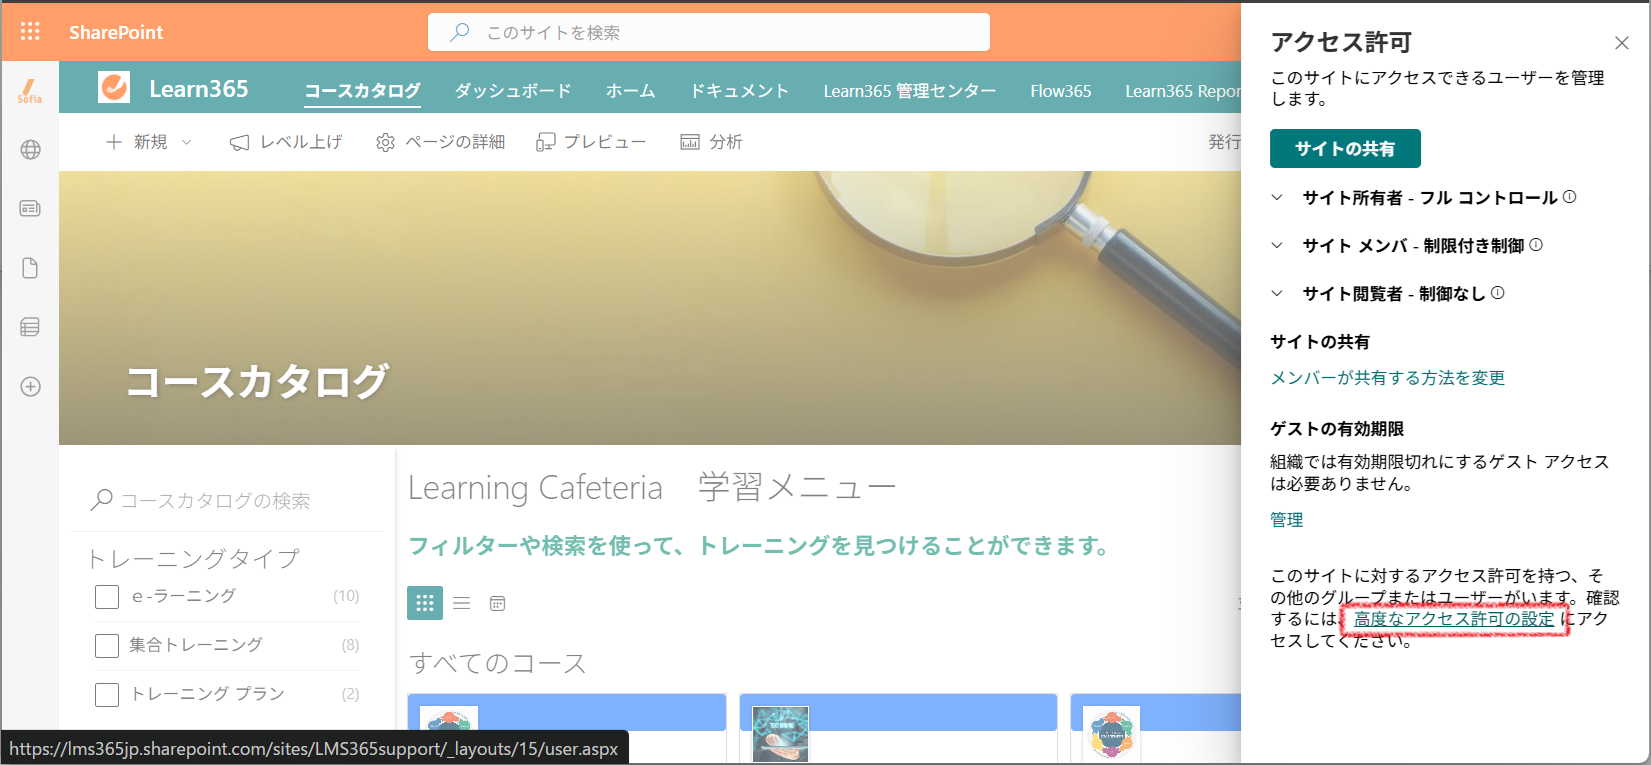Click プレビュー in the command bar
Image resolution: width=1651 pixels, height=765 pixels.
(591, 142)
